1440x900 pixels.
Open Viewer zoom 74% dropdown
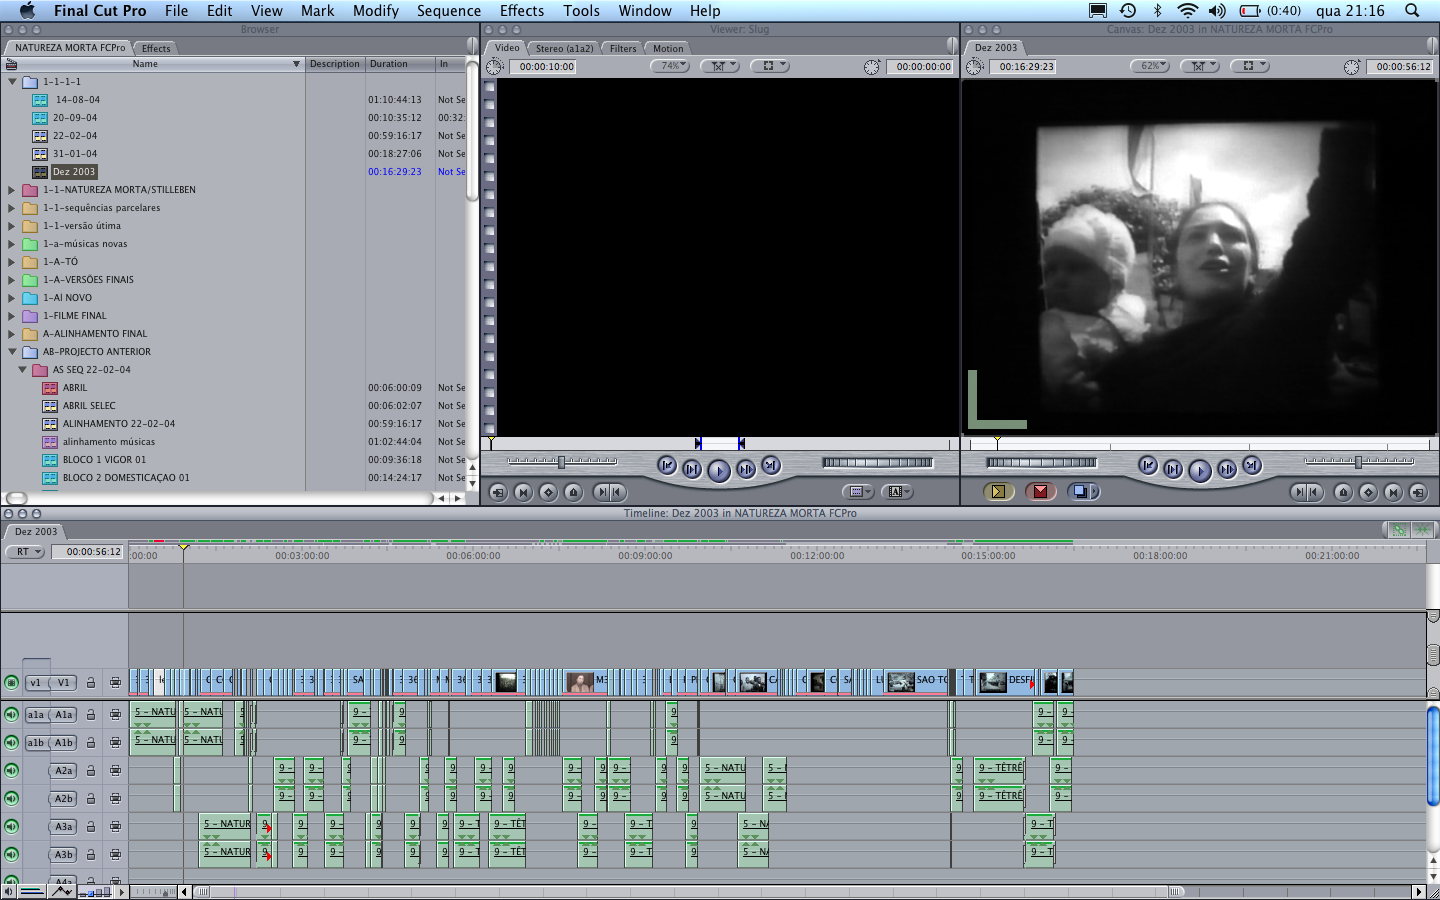670,66
